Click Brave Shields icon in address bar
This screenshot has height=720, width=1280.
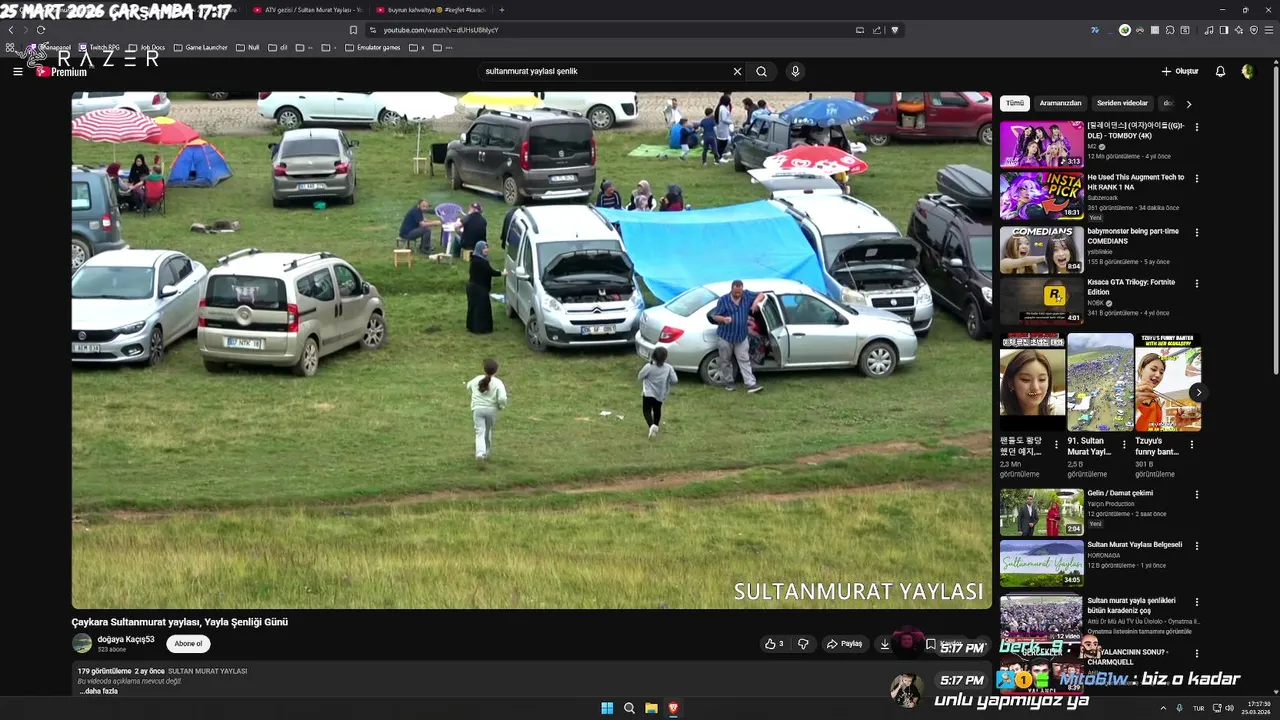(x=895, y=30)
